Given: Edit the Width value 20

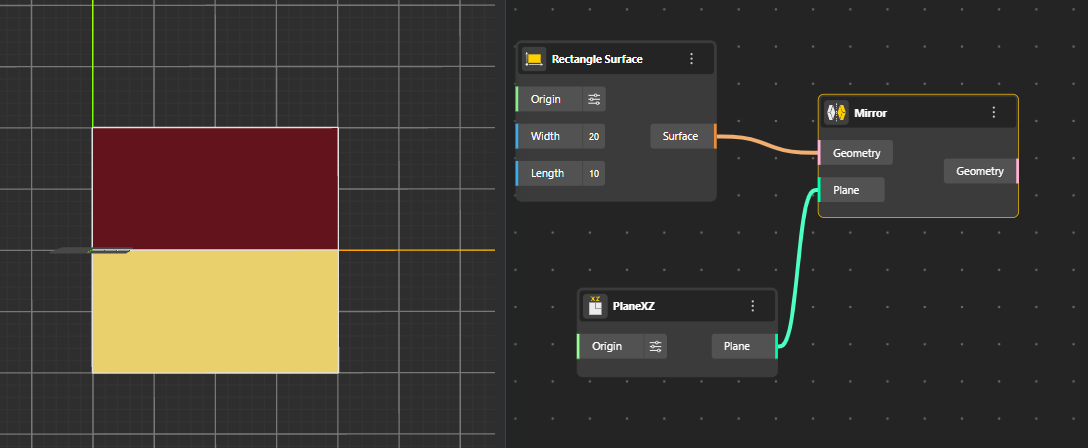Looking at the screenshot, I should coord(594,137).
